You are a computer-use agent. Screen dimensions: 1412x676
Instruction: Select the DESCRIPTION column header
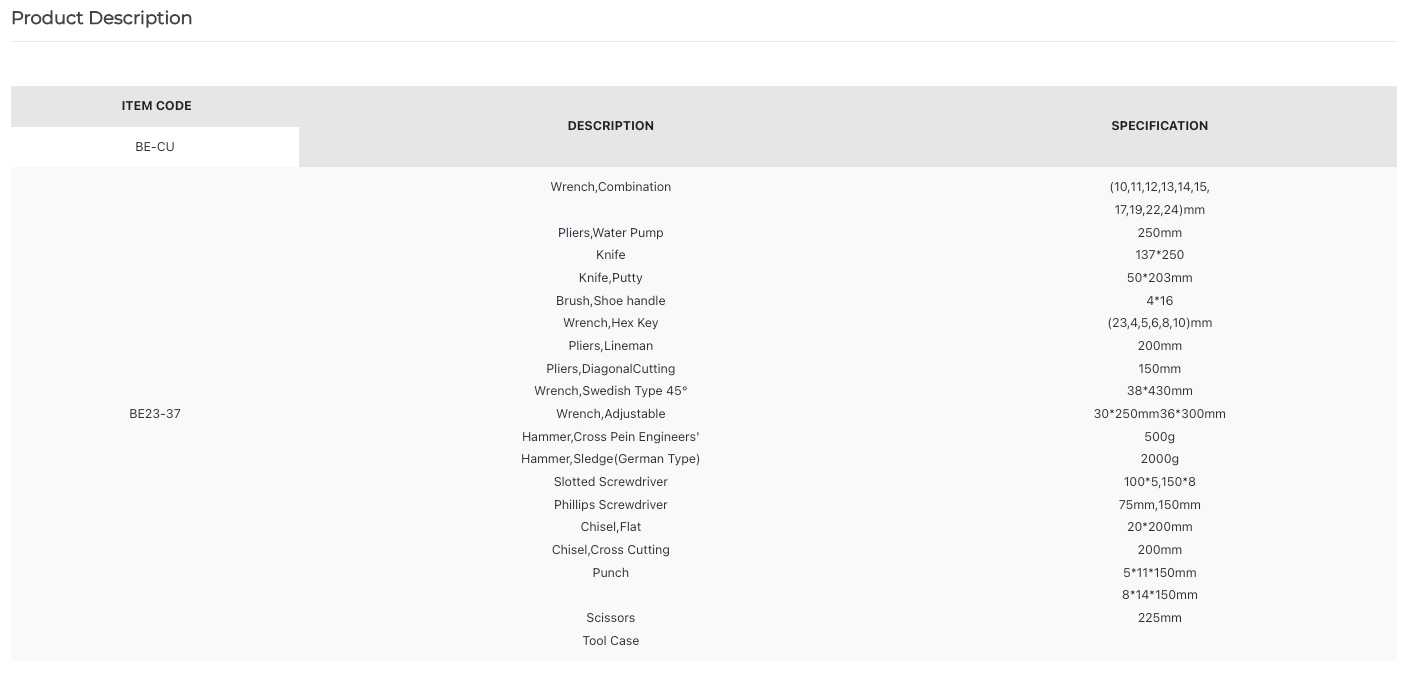(610, 126)
